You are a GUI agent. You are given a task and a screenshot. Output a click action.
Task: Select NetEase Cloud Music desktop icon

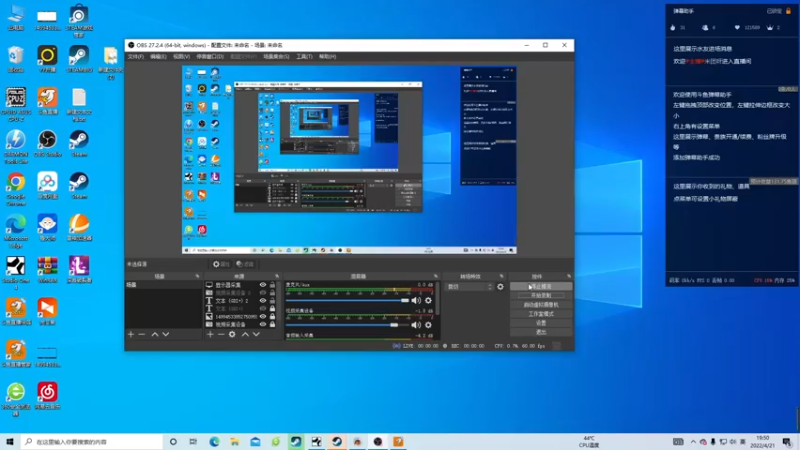coord(47,396)
